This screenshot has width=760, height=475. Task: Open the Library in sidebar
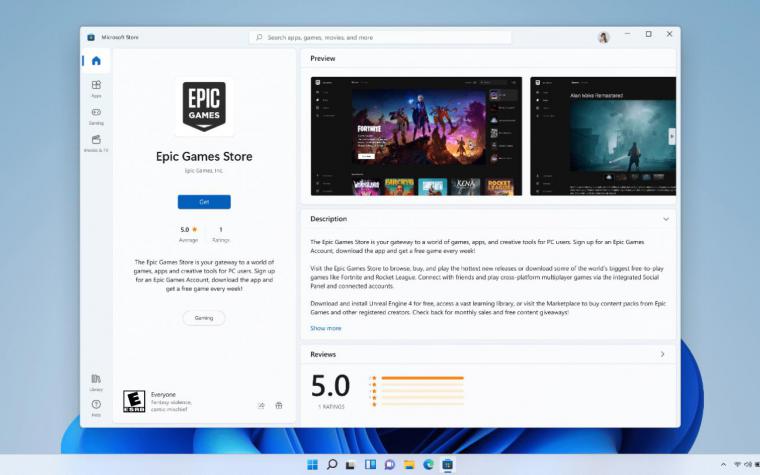point(96,382)
